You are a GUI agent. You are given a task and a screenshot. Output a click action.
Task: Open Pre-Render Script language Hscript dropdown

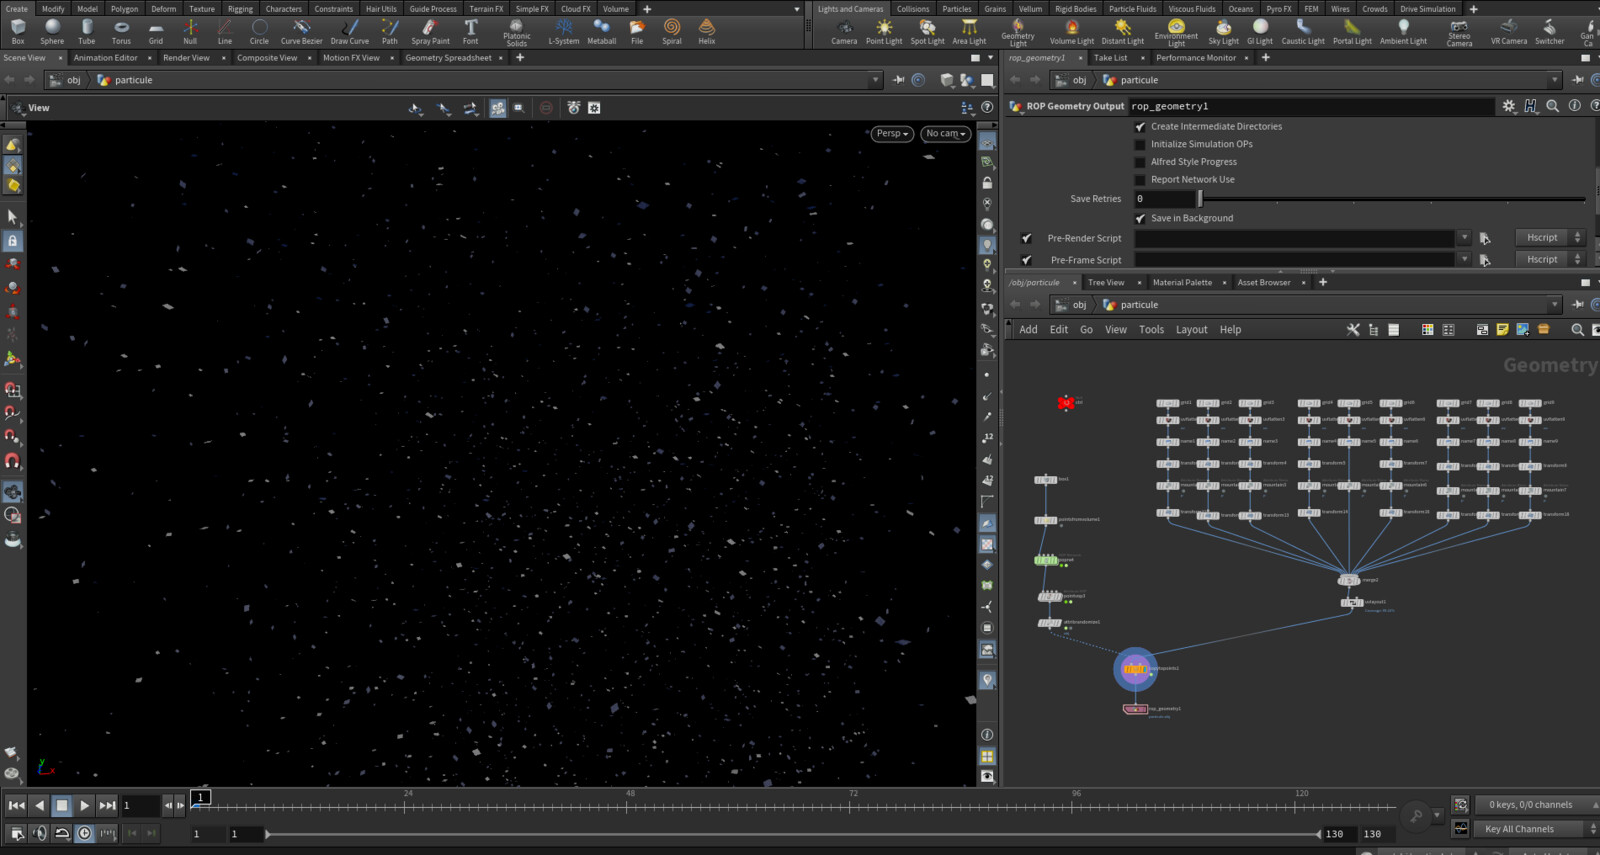click(1551, 238)
